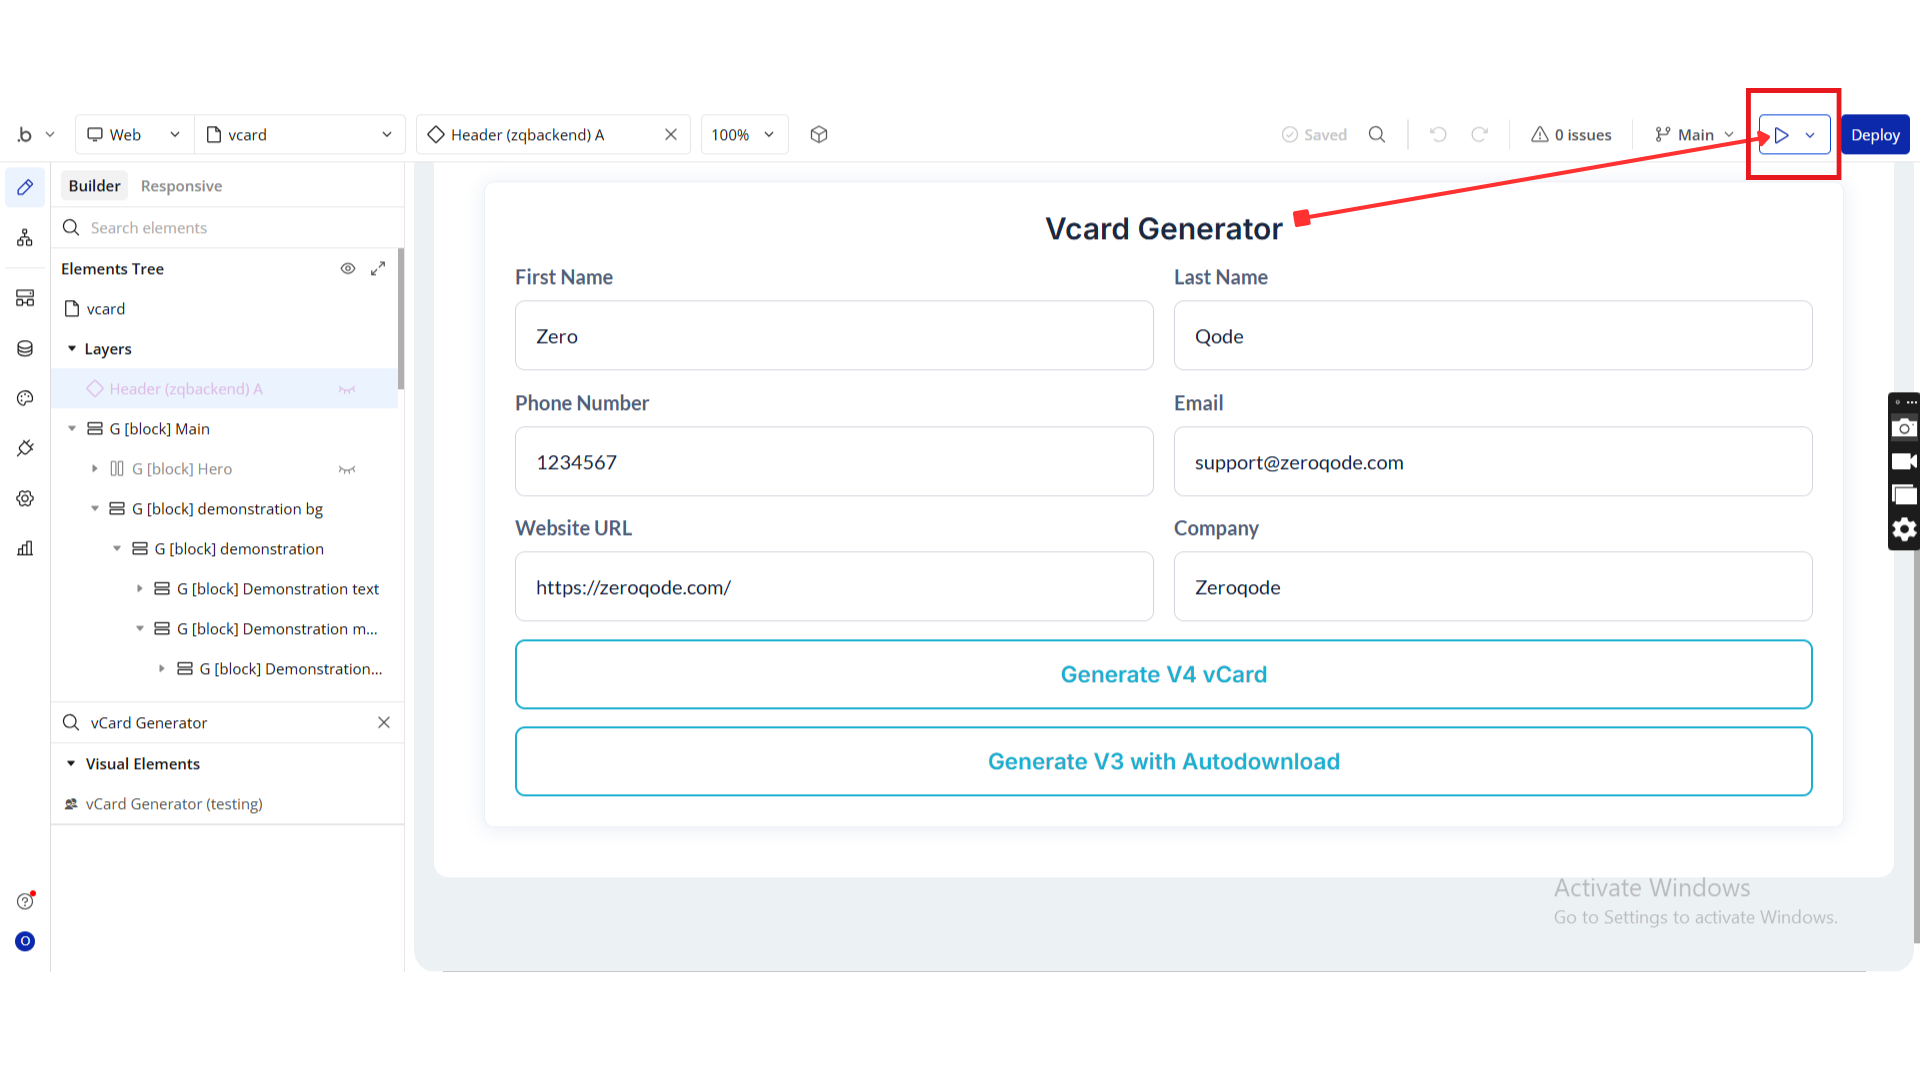Click the undo arrow icon

pos(1438,135)
